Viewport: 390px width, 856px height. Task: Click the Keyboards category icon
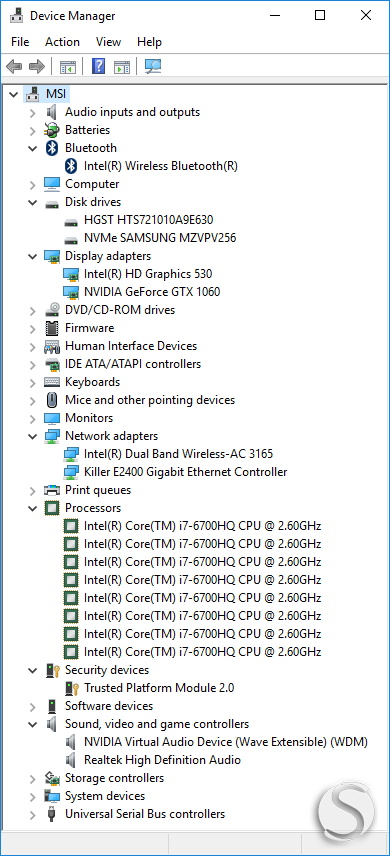pyautogui.click(x=52, y=382)
